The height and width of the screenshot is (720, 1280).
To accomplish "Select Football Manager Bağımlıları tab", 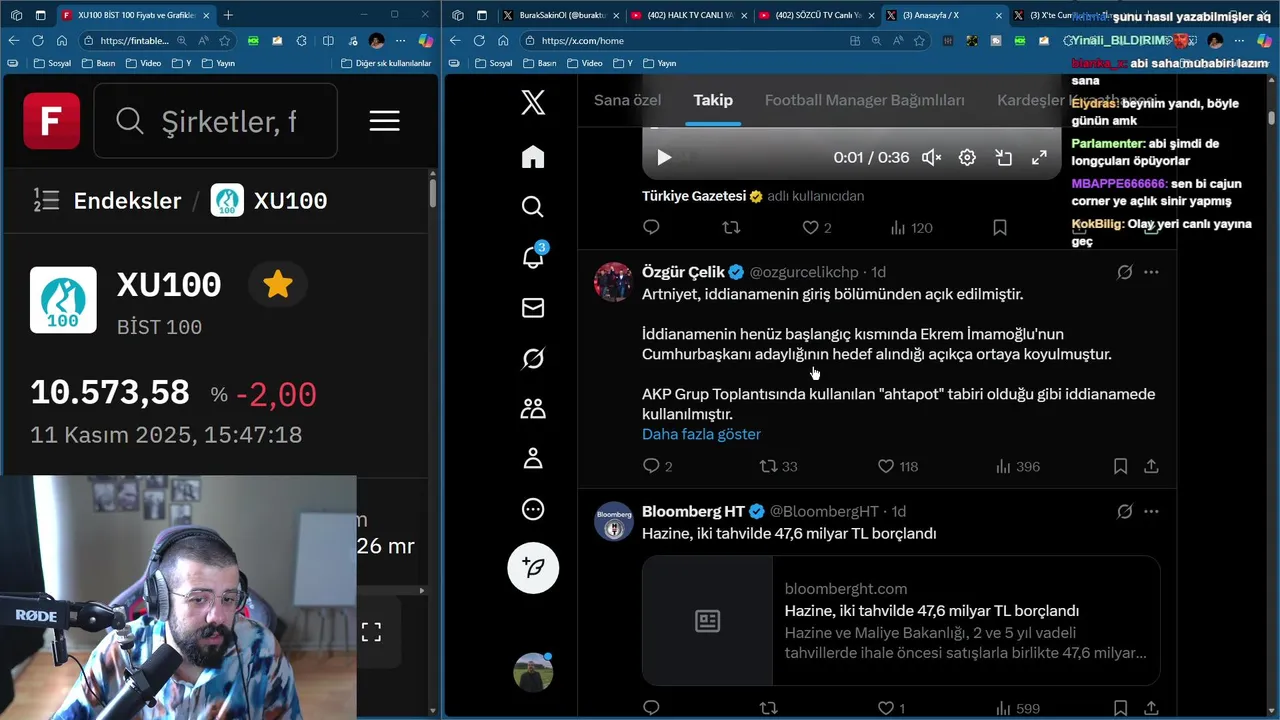I will tap(865, 100).
